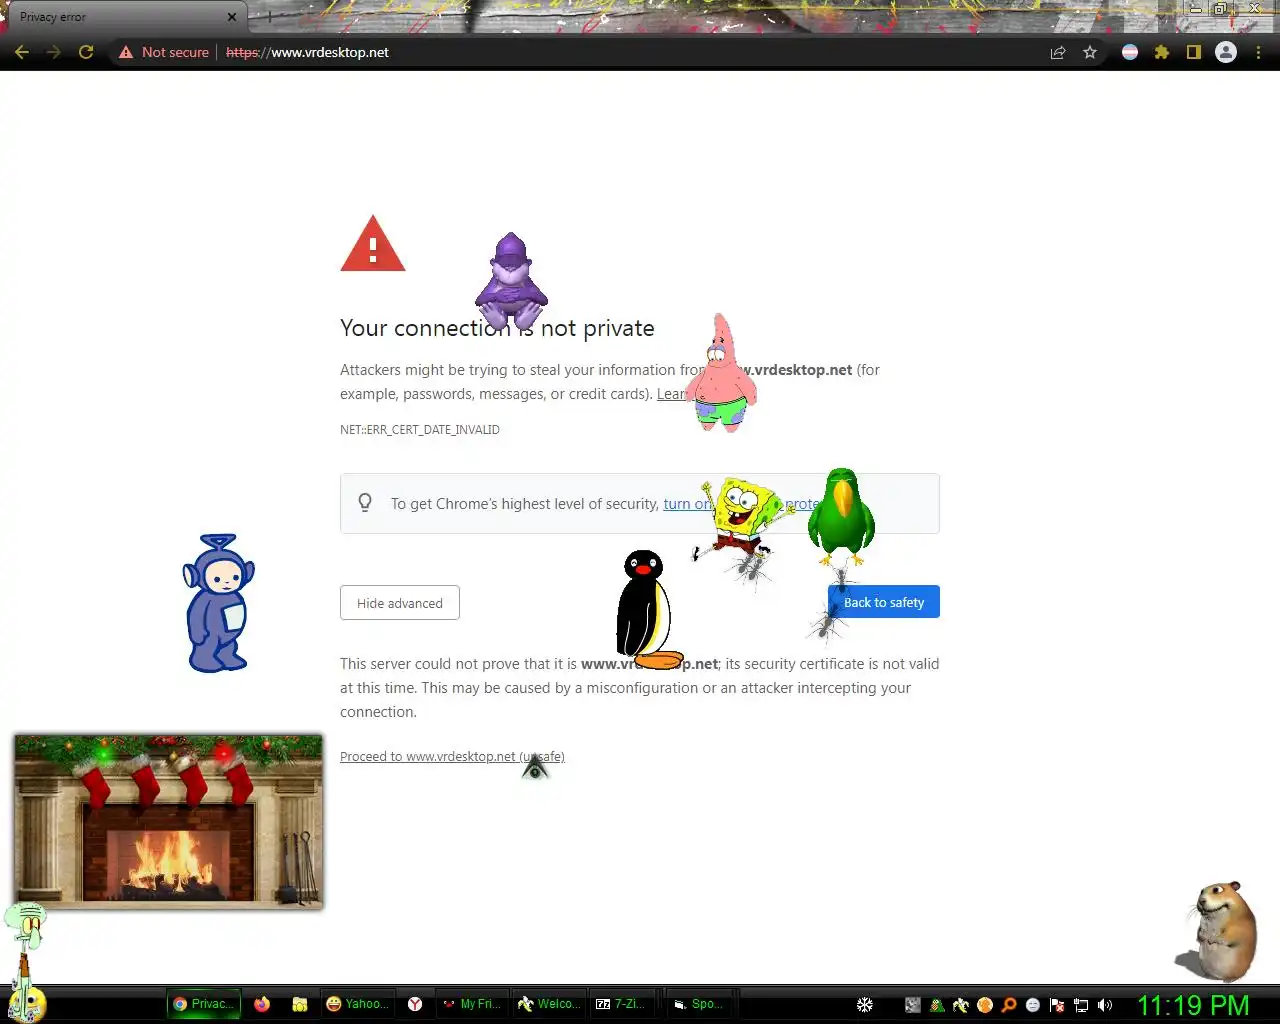Click the red warning triangle on the page

(373, 244)
